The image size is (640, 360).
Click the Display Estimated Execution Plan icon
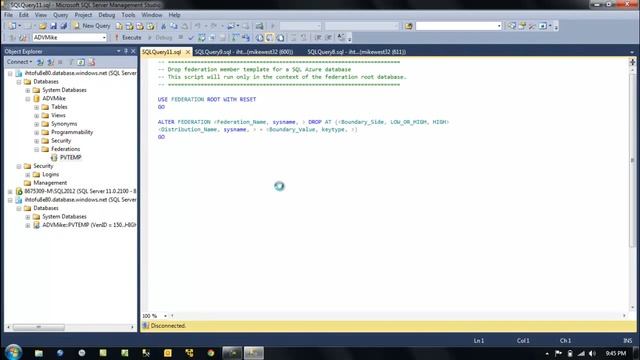tap(202, 38)
